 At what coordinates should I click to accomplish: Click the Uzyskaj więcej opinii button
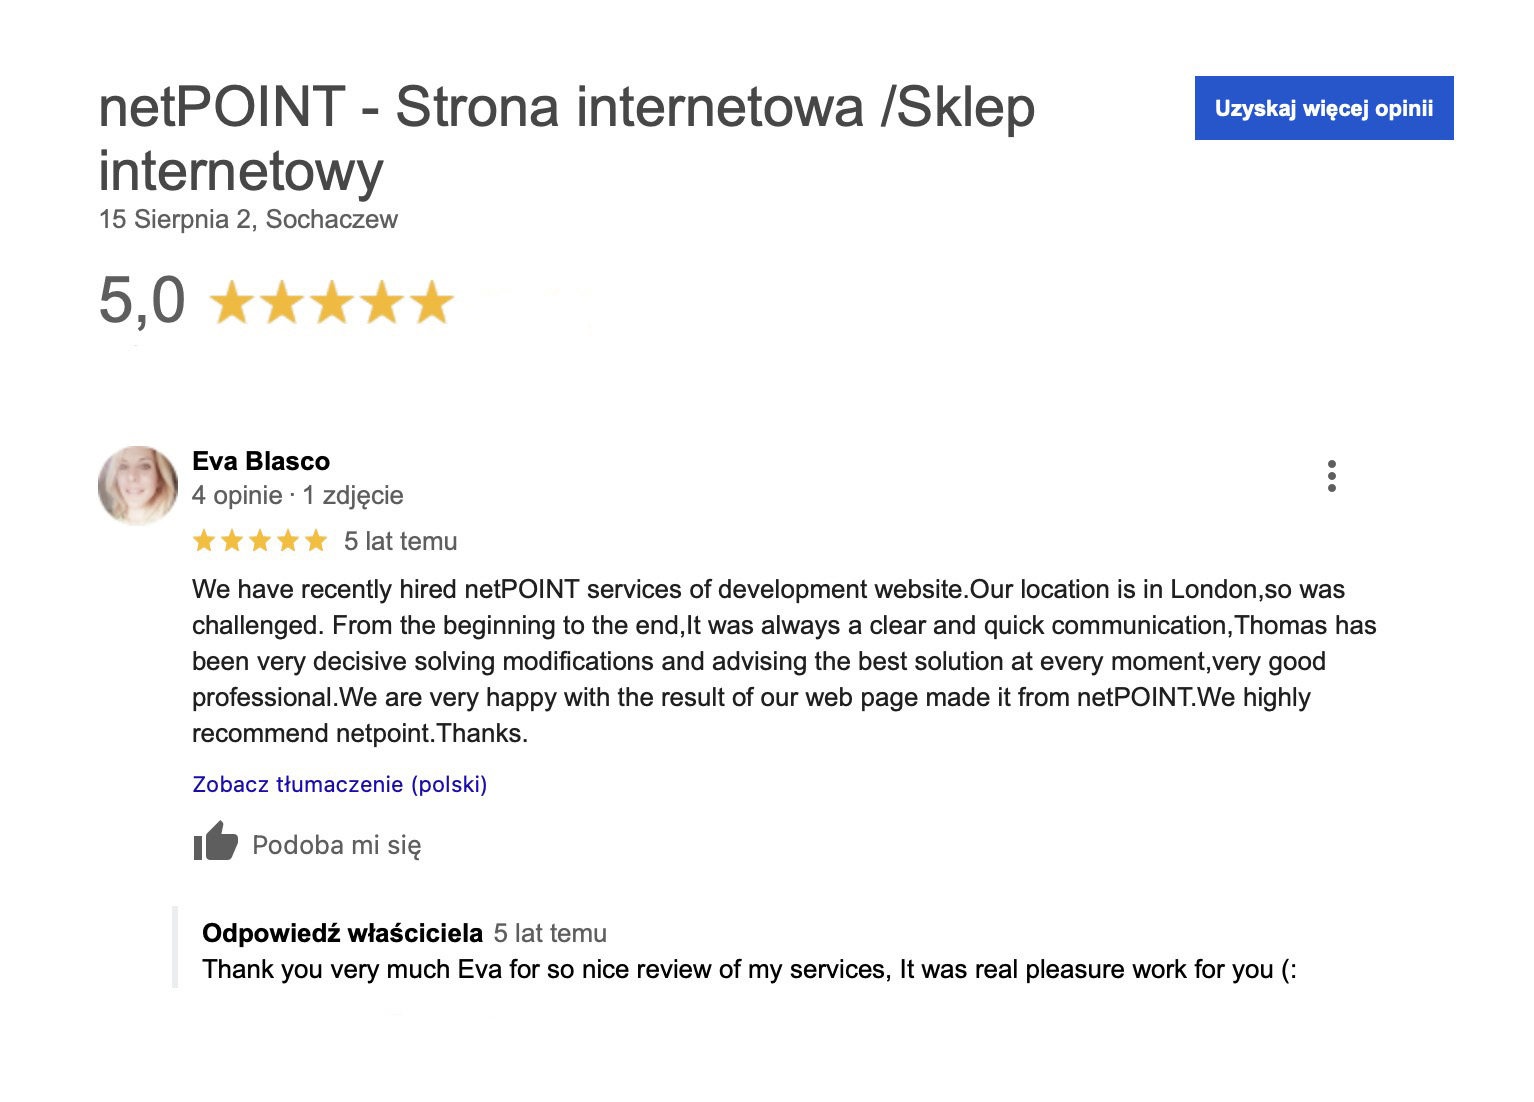coord(1323,108)
